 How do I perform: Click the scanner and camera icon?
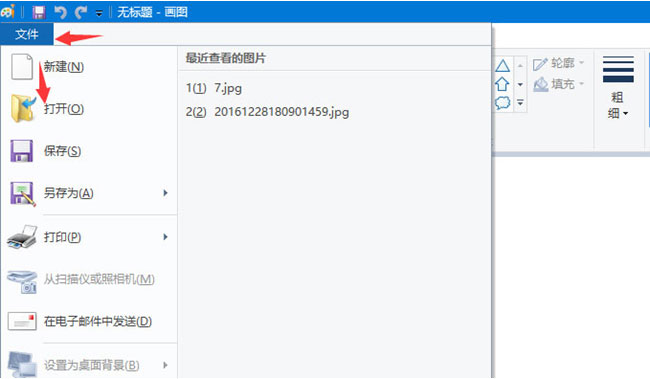[22, 282]
